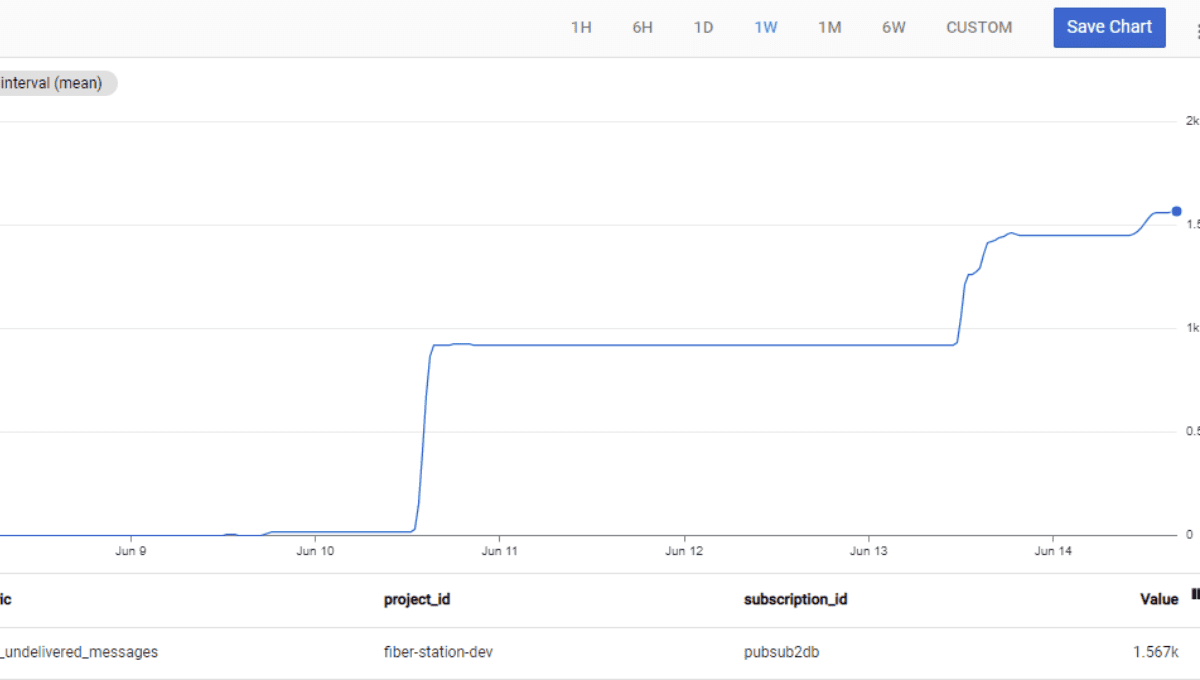Click the Jun 13 axis label
Screen dimensions: 1200x680
868,551
